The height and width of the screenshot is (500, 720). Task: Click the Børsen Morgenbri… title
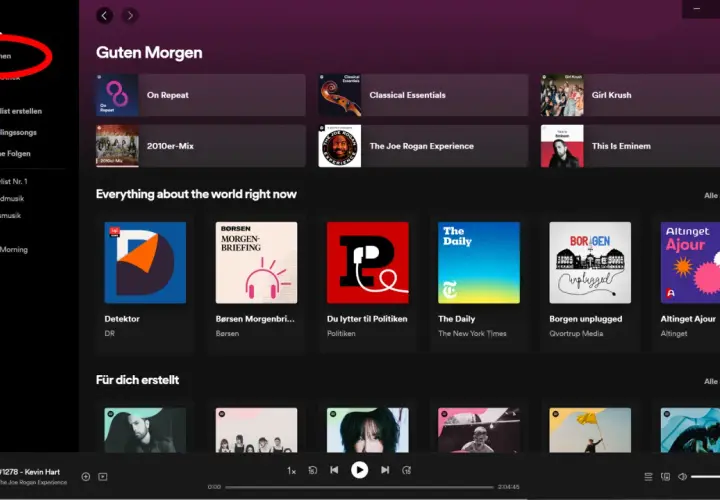click(x=255, y=319)
